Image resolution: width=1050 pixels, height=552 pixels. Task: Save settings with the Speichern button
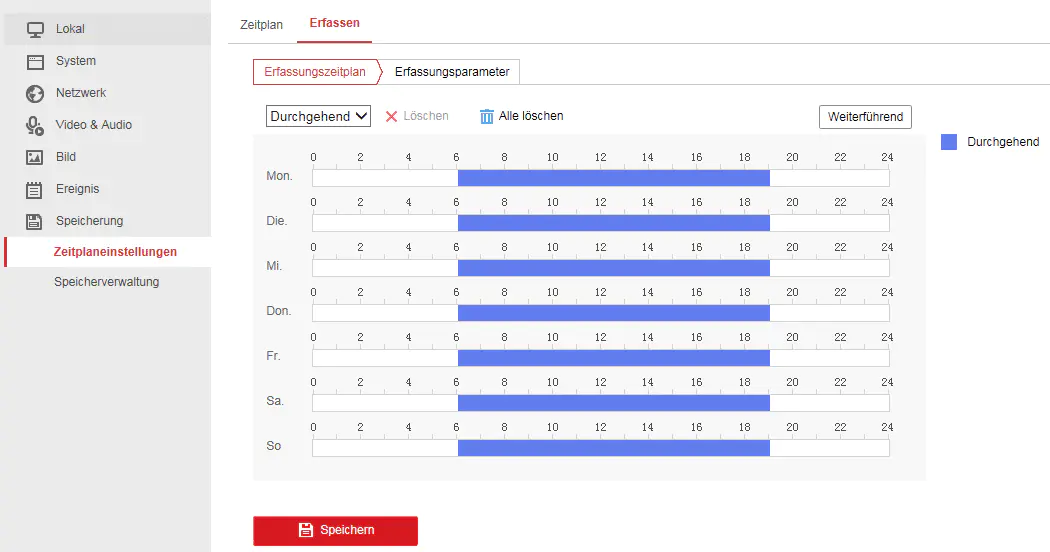[335, 530]
